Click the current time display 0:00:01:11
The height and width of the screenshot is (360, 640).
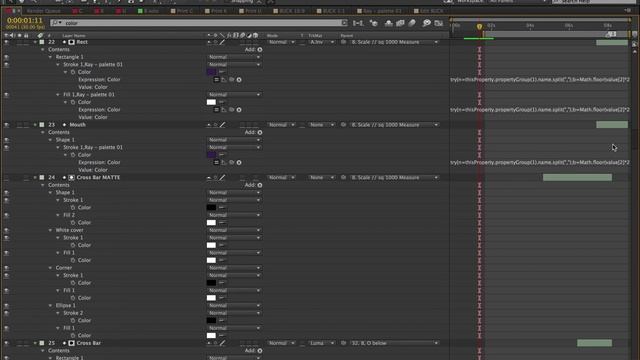coord(24,20)
